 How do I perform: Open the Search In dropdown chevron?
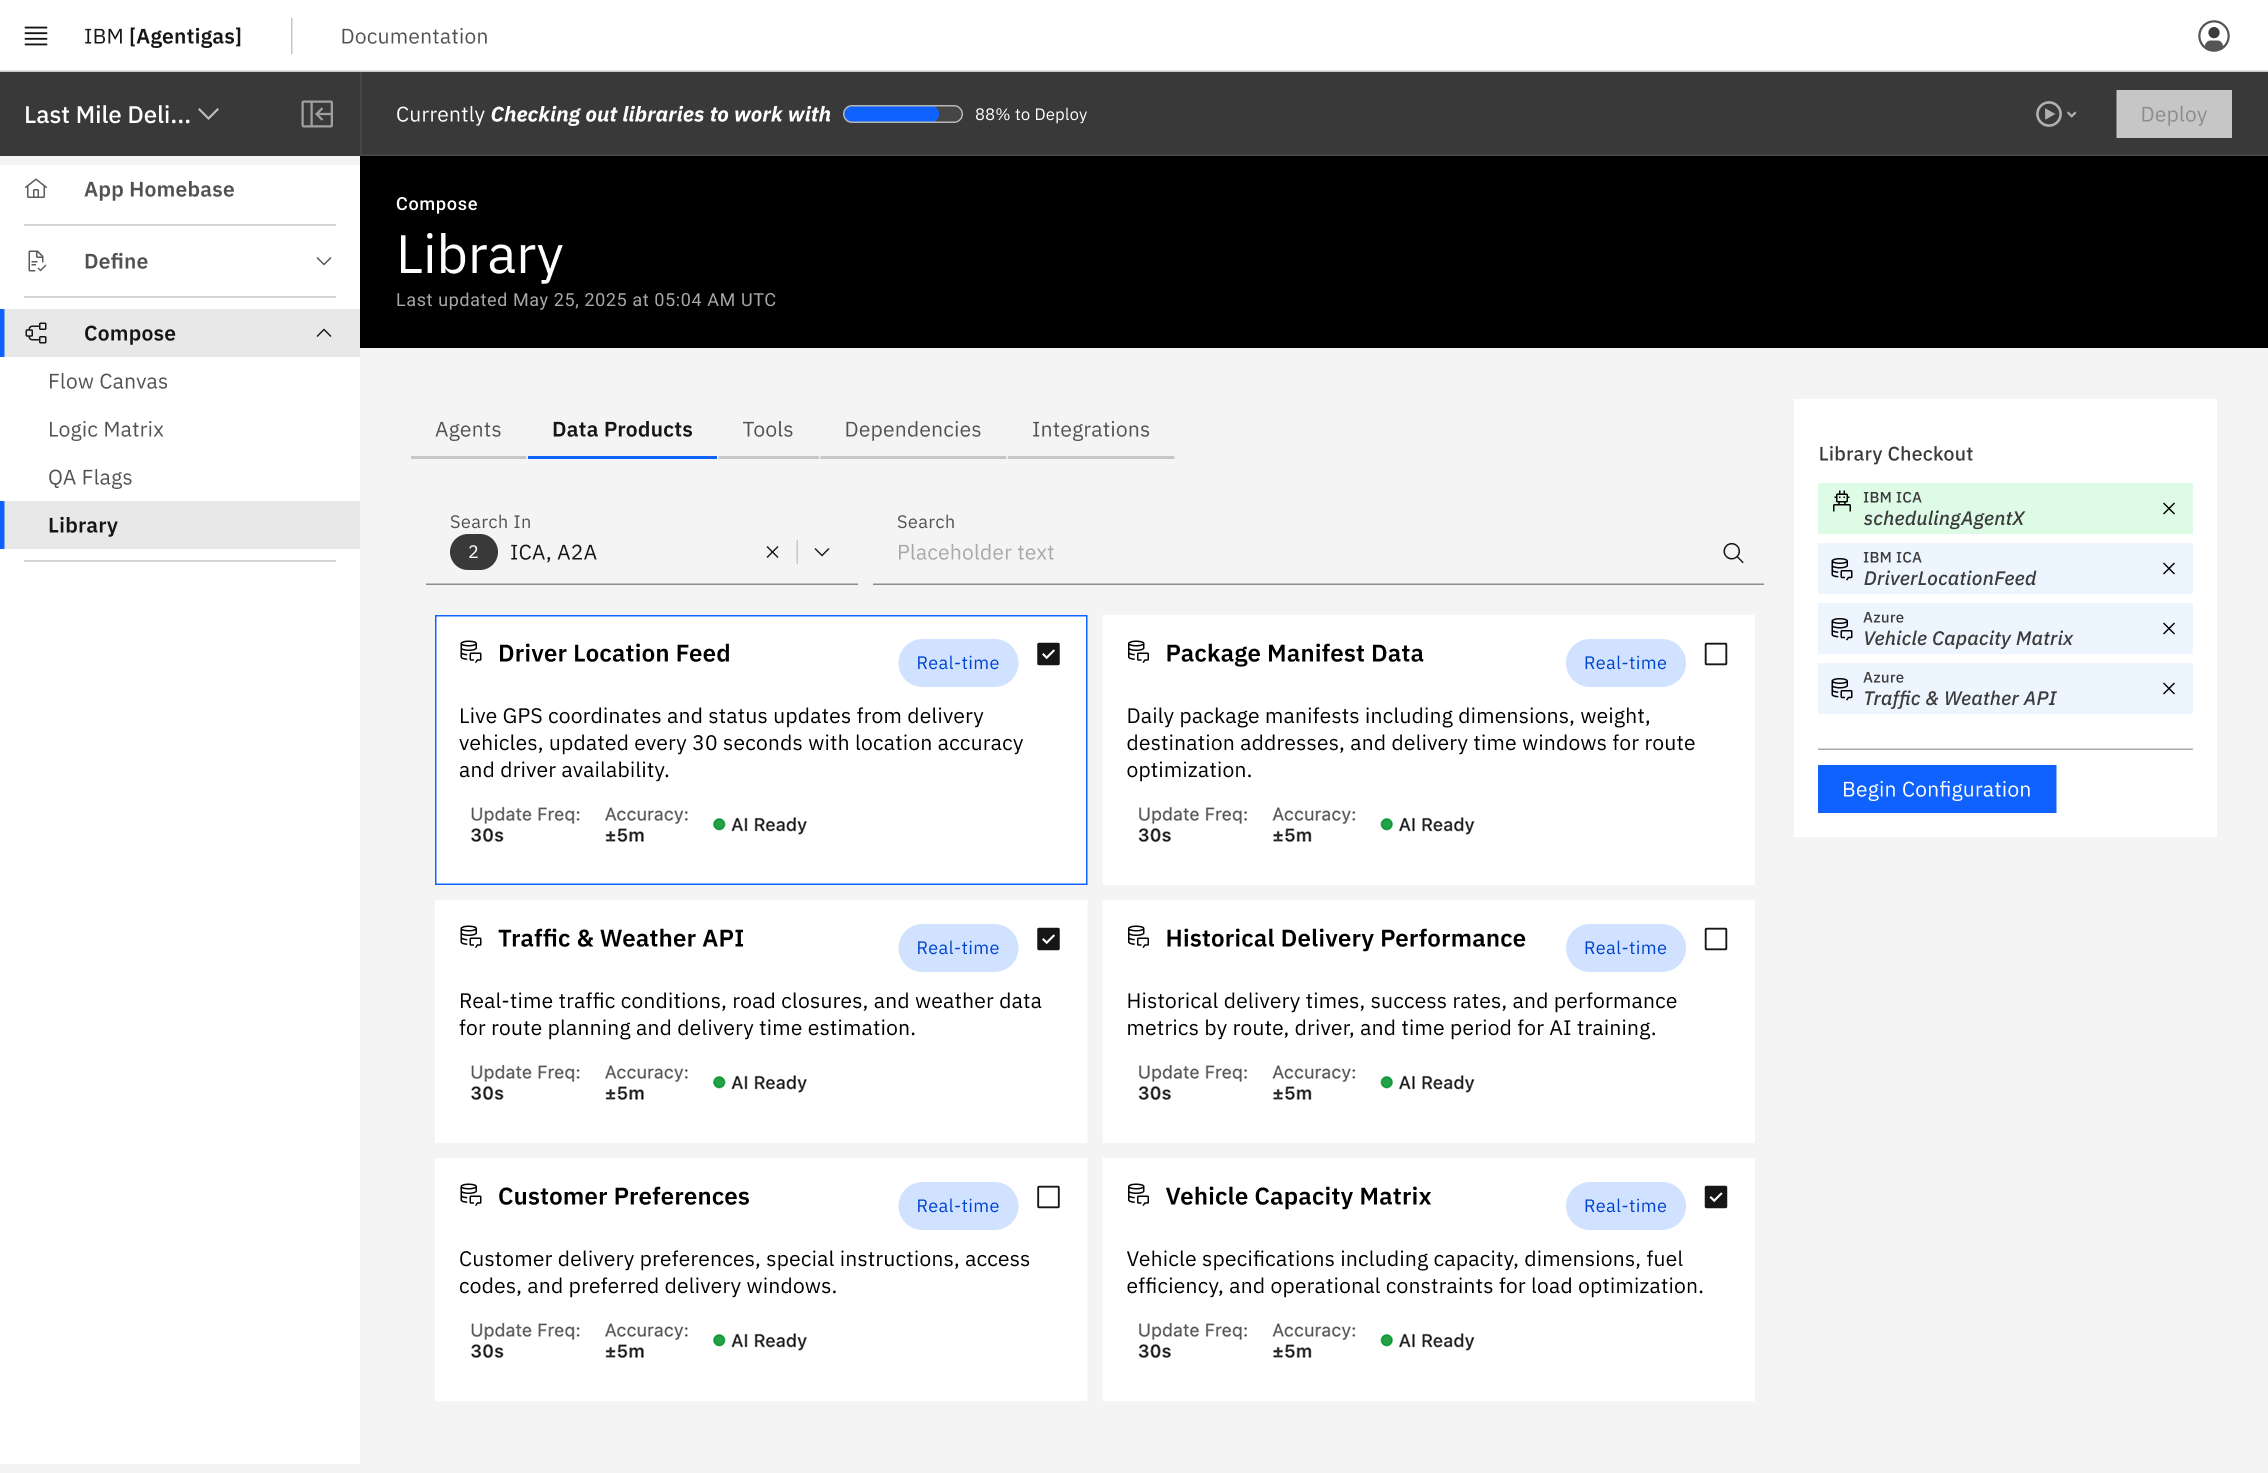822,552
